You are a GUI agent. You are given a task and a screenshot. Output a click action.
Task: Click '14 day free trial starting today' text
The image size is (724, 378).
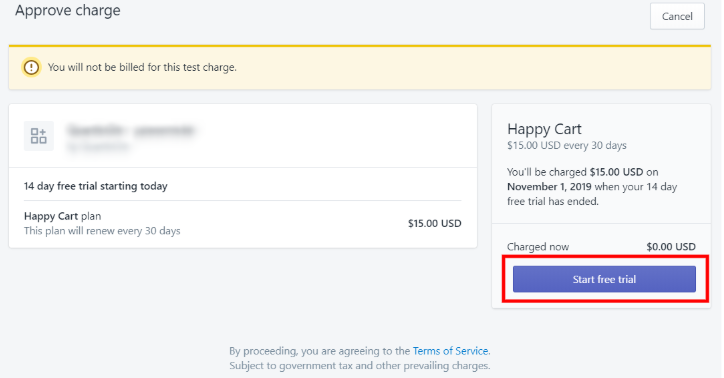[96, 186]
